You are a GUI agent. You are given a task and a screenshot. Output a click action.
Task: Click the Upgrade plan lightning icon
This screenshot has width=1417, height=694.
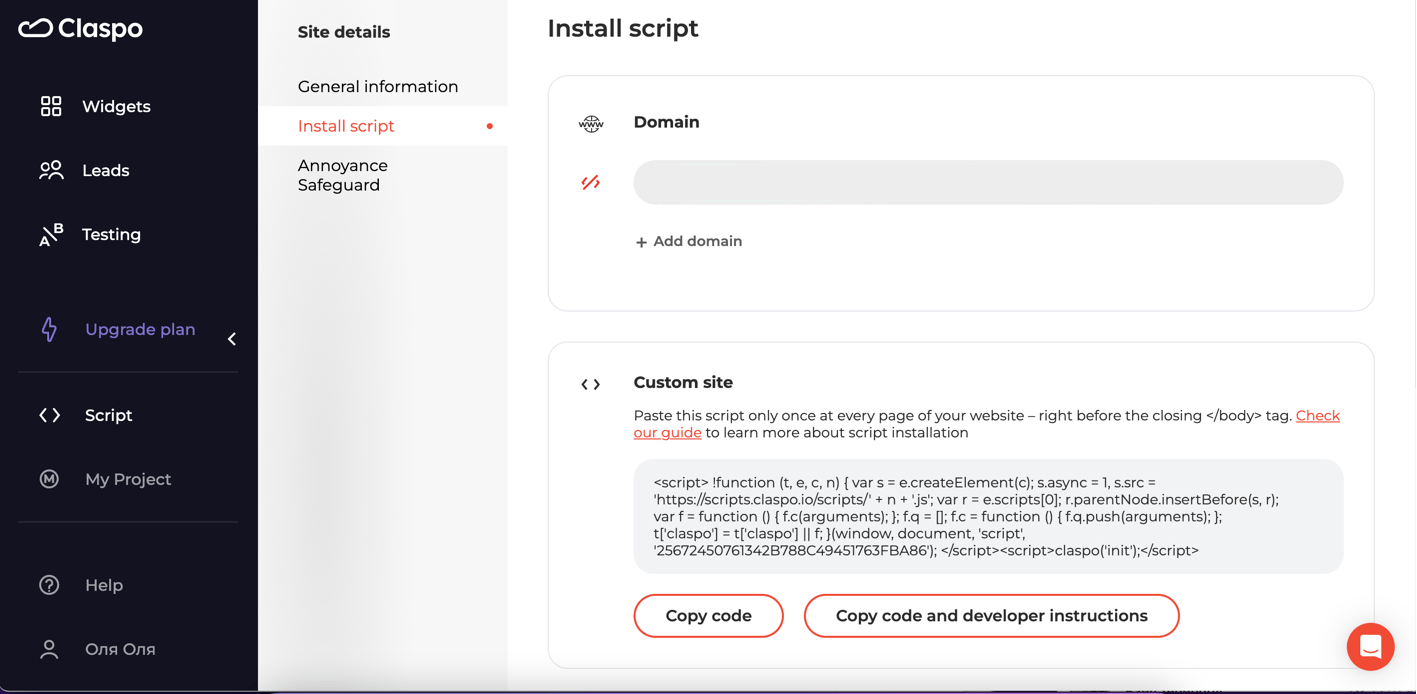pyautogui.click(x=49, y=329)
